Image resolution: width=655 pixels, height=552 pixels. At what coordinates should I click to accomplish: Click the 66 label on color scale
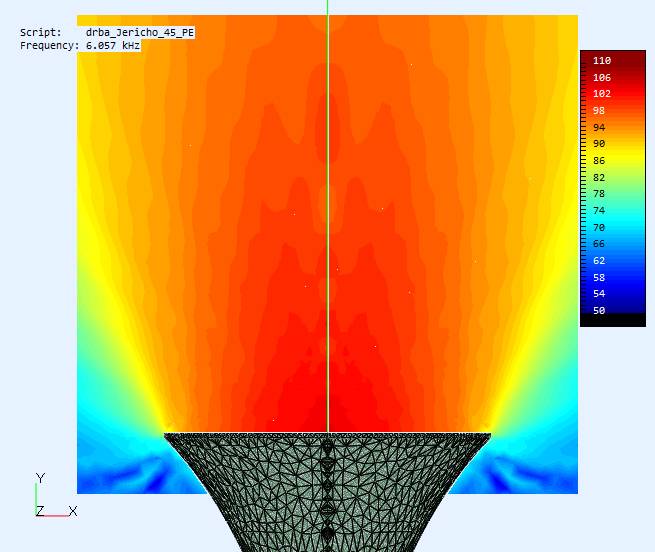coord(599,244)
